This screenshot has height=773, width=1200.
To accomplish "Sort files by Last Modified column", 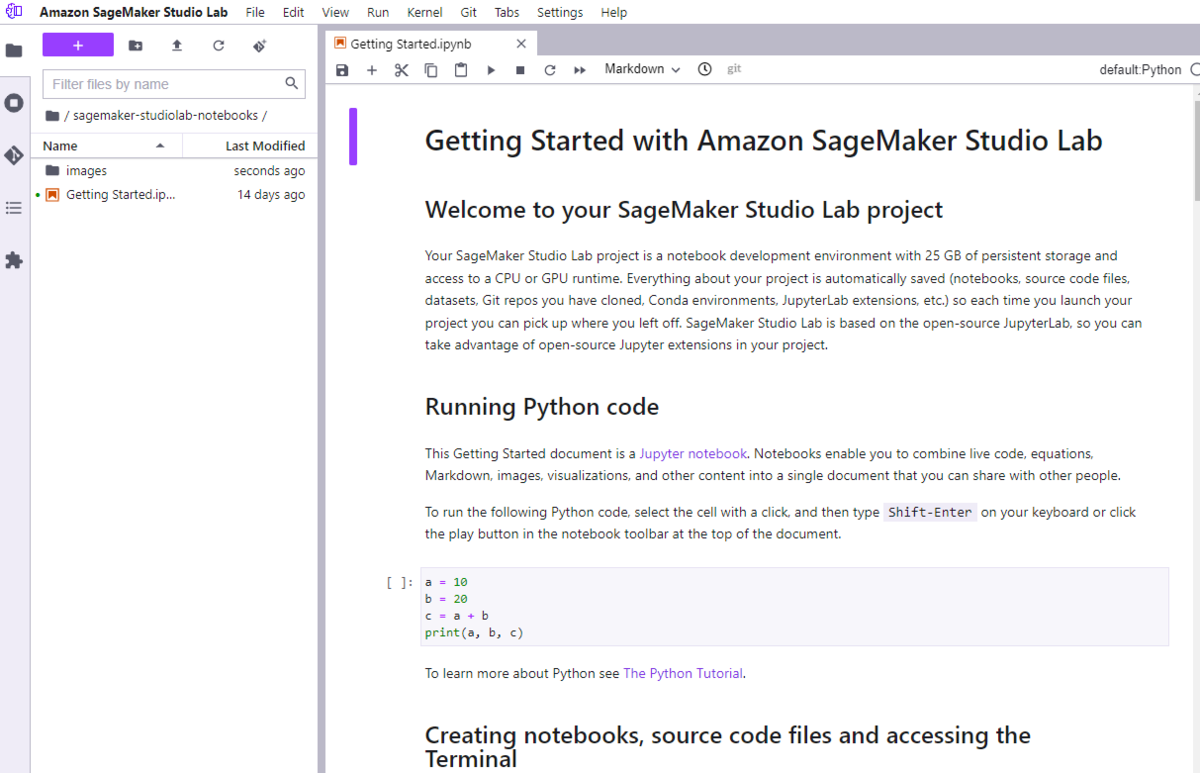I will pyautogui.click(x=250, y=146).
